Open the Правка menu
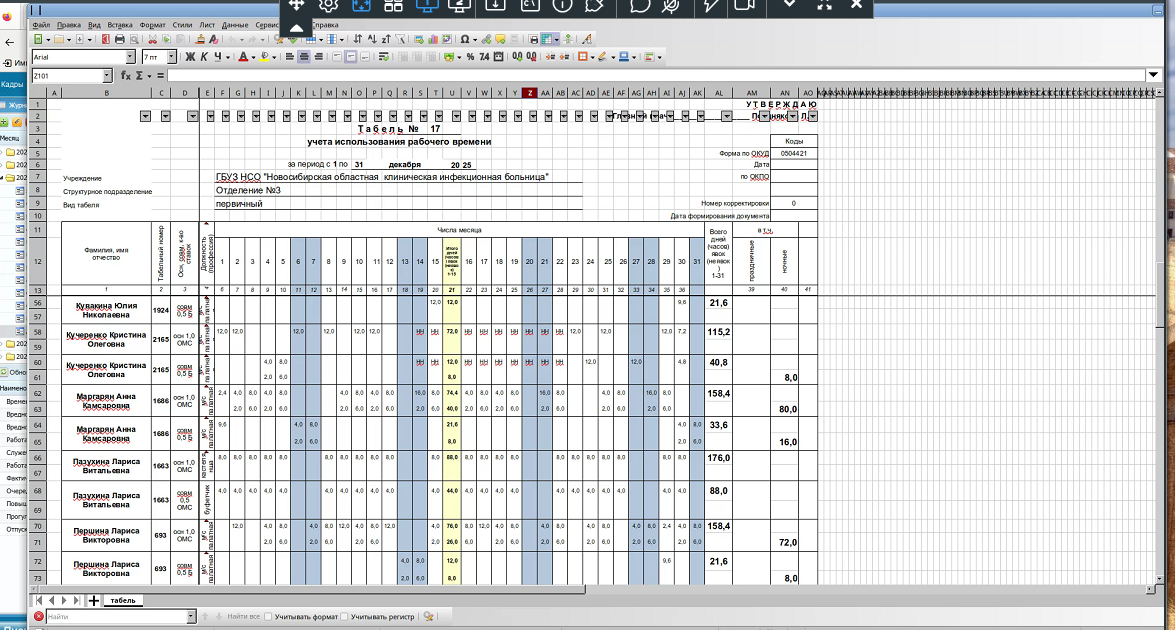This screenshot has width=1175, height=630. [x=69, y=25]
